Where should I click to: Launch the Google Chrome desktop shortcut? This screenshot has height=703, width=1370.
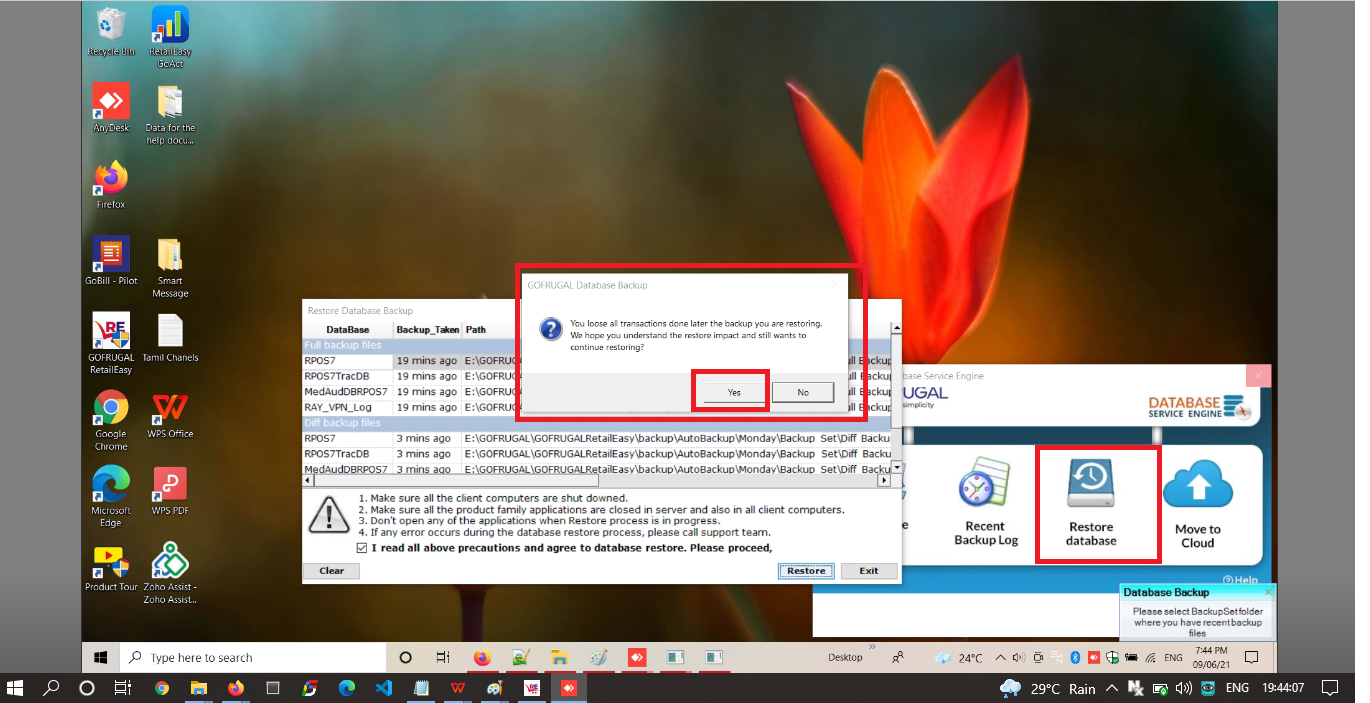(111, 420)
